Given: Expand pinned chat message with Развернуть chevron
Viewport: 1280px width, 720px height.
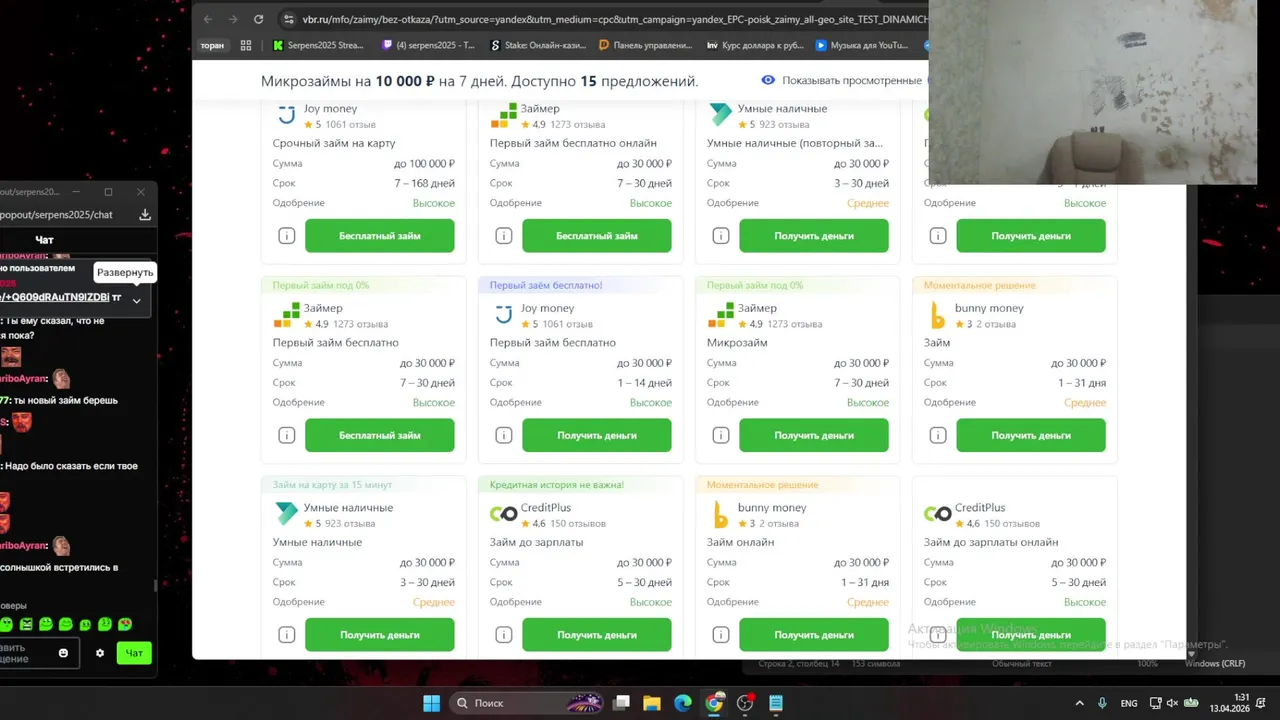Looking at the screenshot, I should [x=137, y=299].
